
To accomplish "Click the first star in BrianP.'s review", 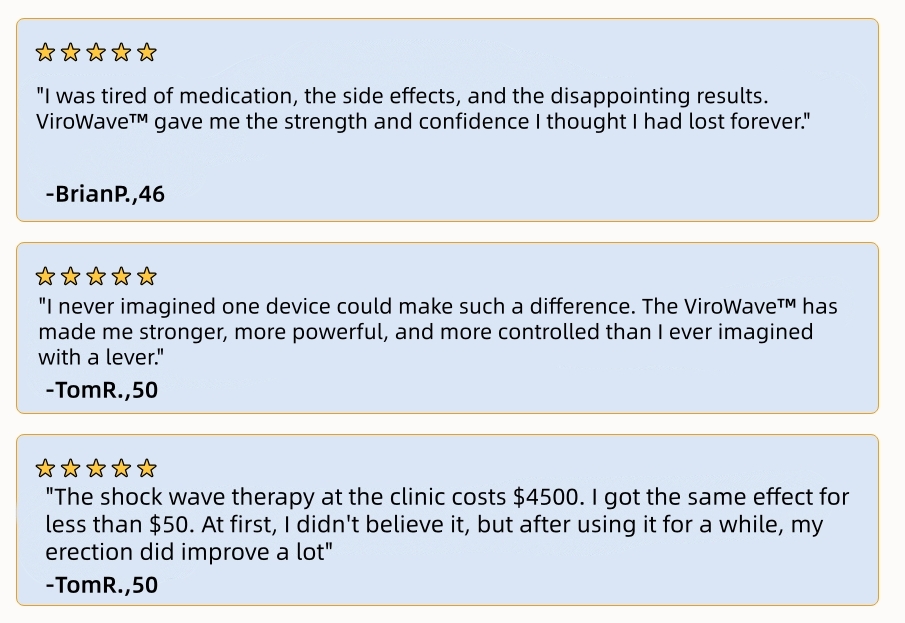I will click(45, 52).
